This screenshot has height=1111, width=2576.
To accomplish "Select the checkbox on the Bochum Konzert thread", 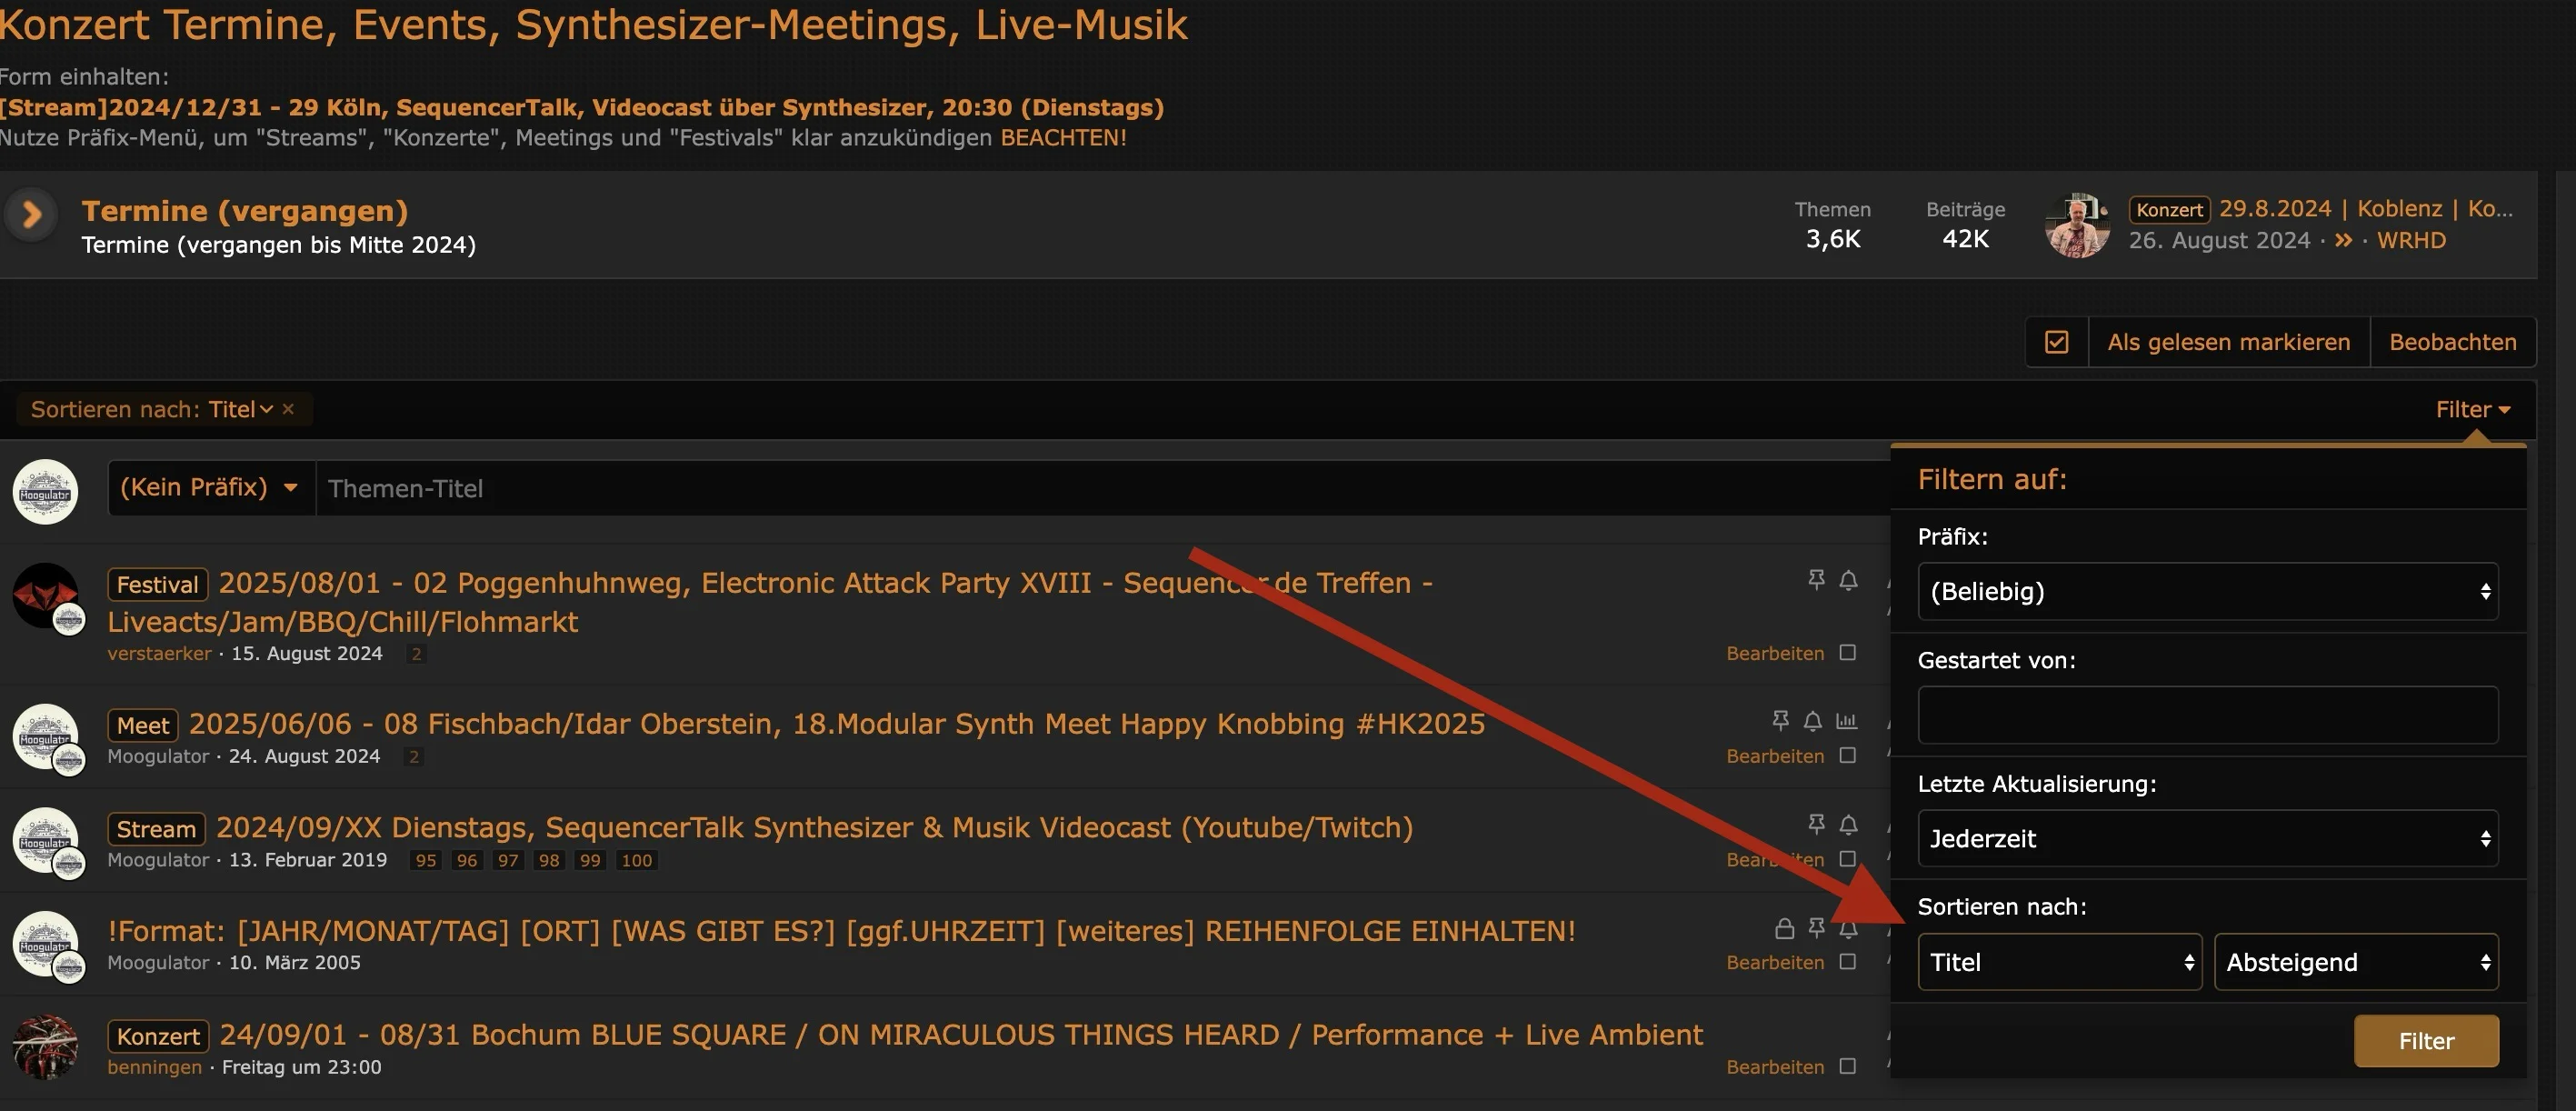I will pyautogui.click(x=1848, y=1066).
